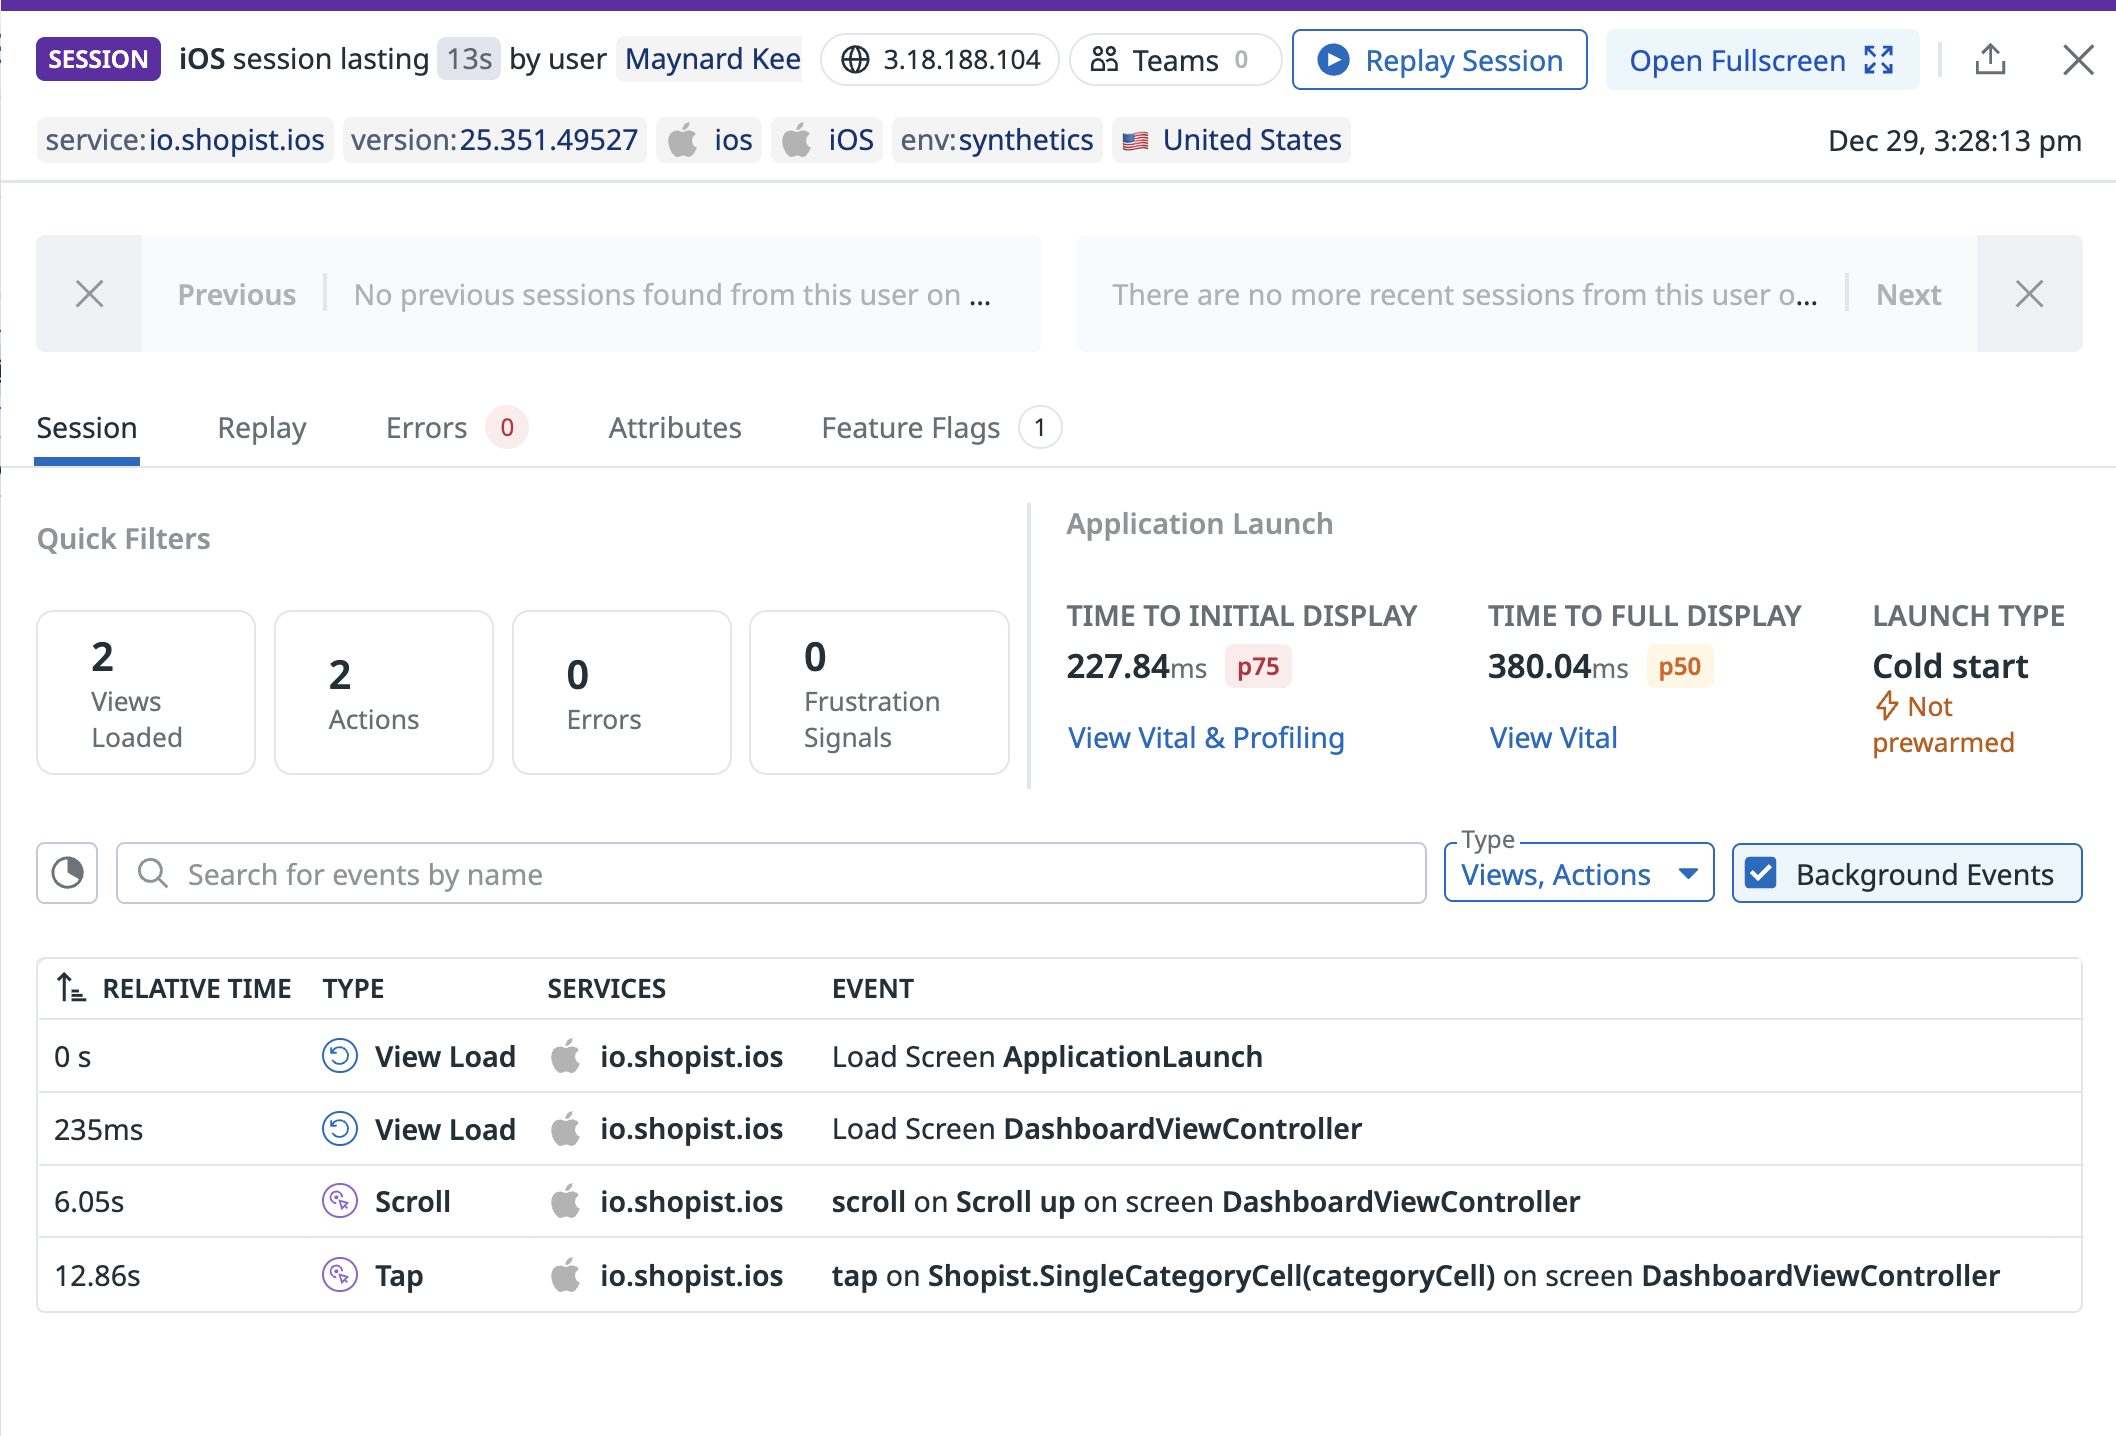Uncheck the Background Events checkbox

tap(1761, 873)
